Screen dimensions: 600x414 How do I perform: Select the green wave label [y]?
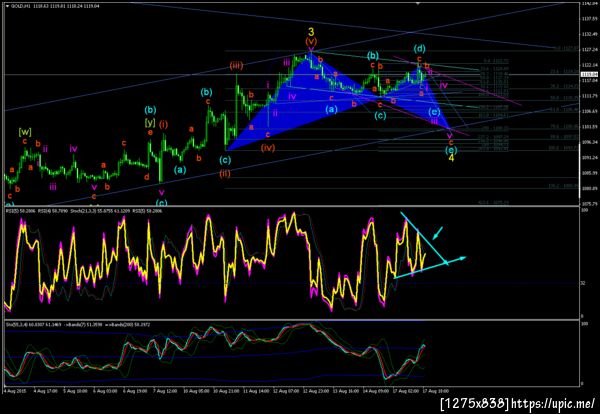pyautogui.click(x=150, y=122)
